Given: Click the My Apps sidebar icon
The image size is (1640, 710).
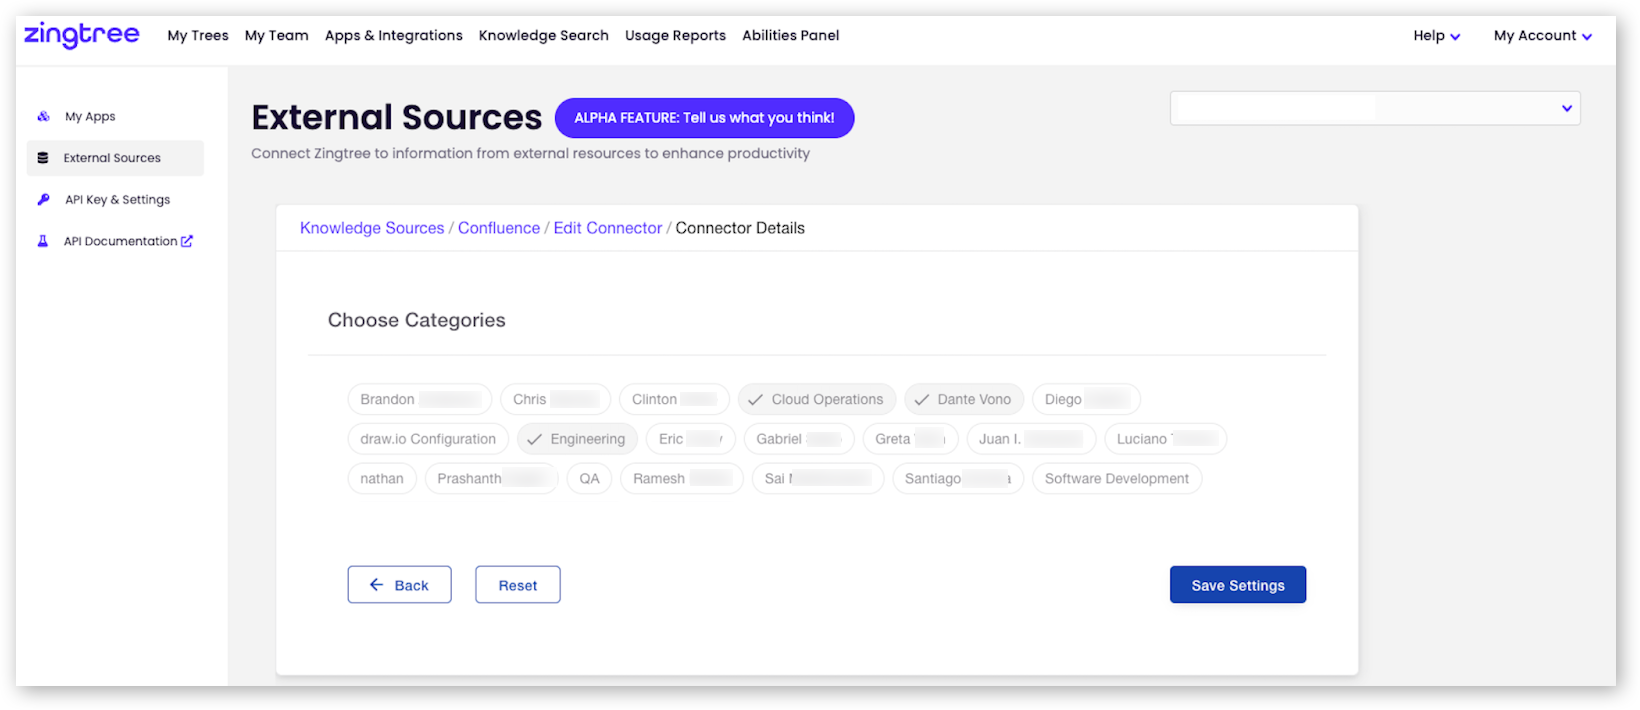Looking at the screenshot, I should 43,116.
